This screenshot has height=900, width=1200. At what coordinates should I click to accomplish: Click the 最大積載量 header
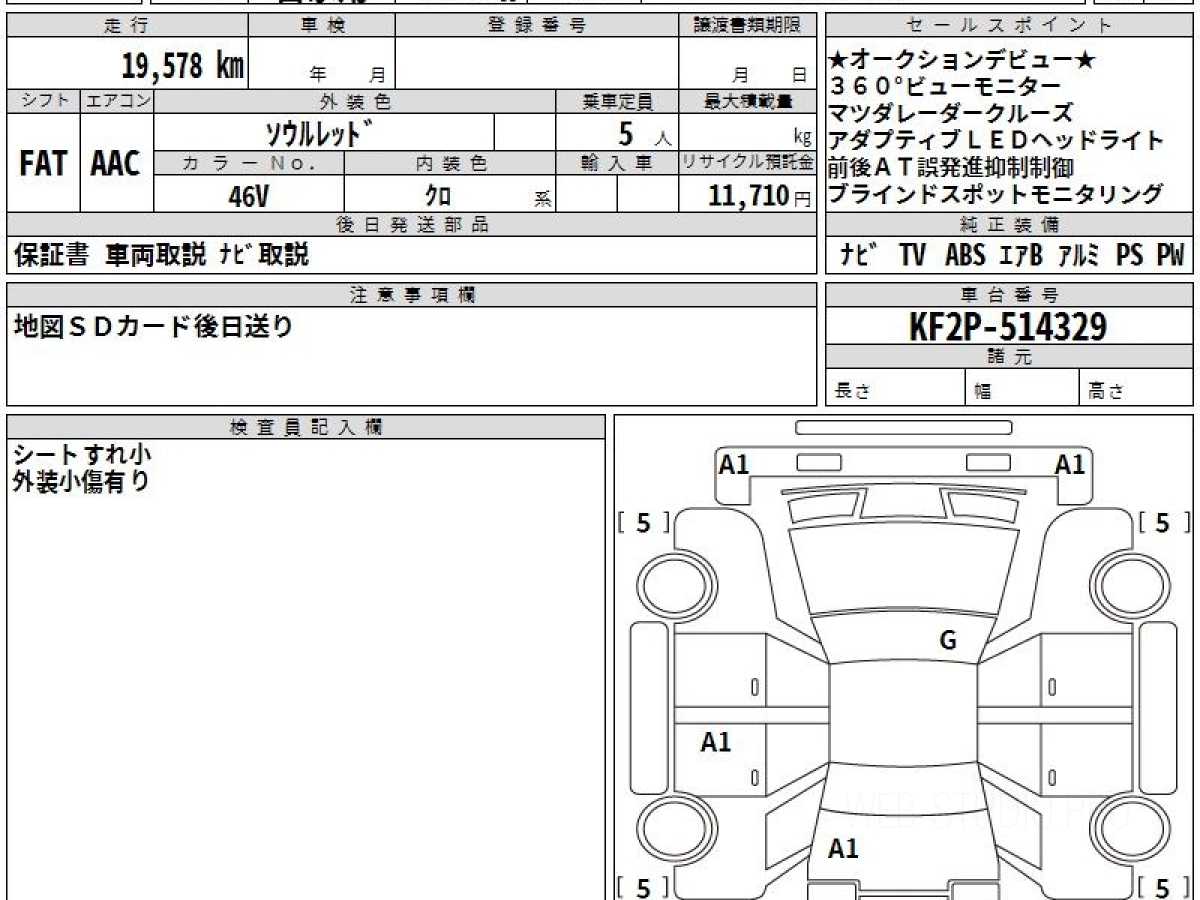coord(748,101)
